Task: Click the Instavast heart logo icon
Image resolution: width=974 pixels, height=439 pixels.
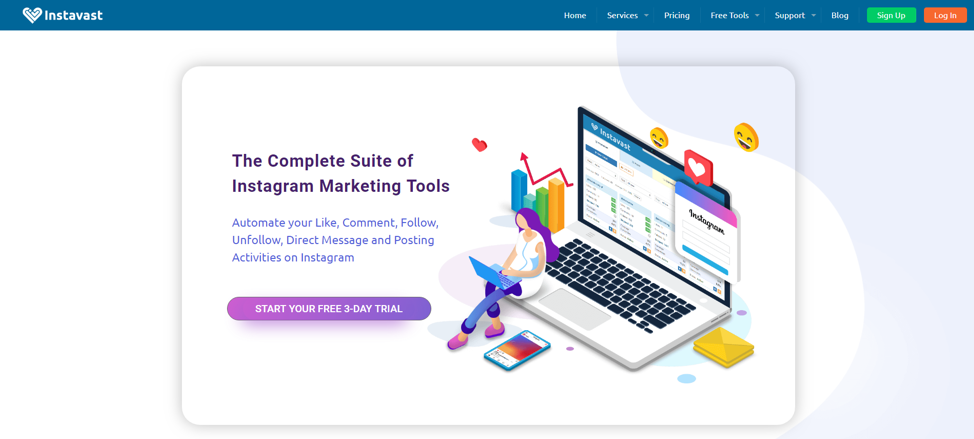Action: [32, 15]
